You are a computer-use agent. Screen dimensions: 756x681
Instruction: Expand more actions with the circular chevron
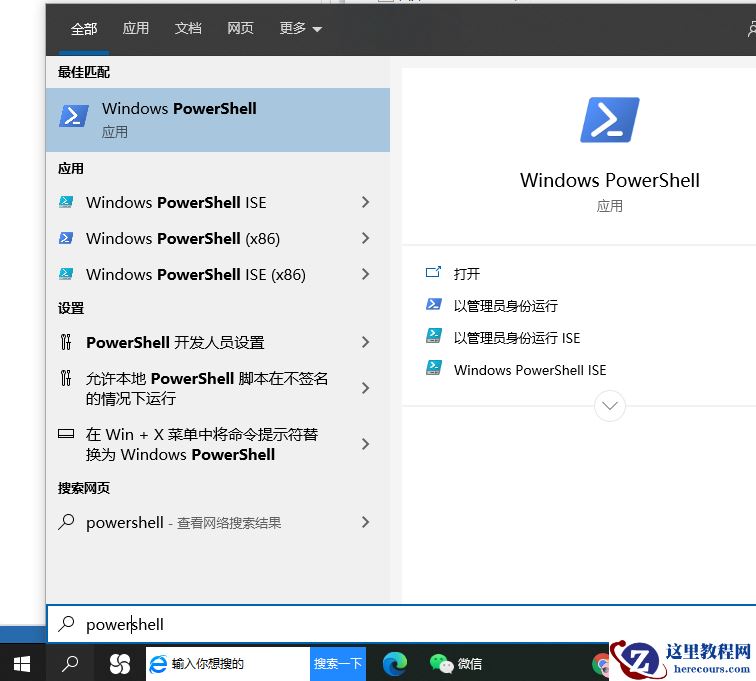(x=610, y=406)
